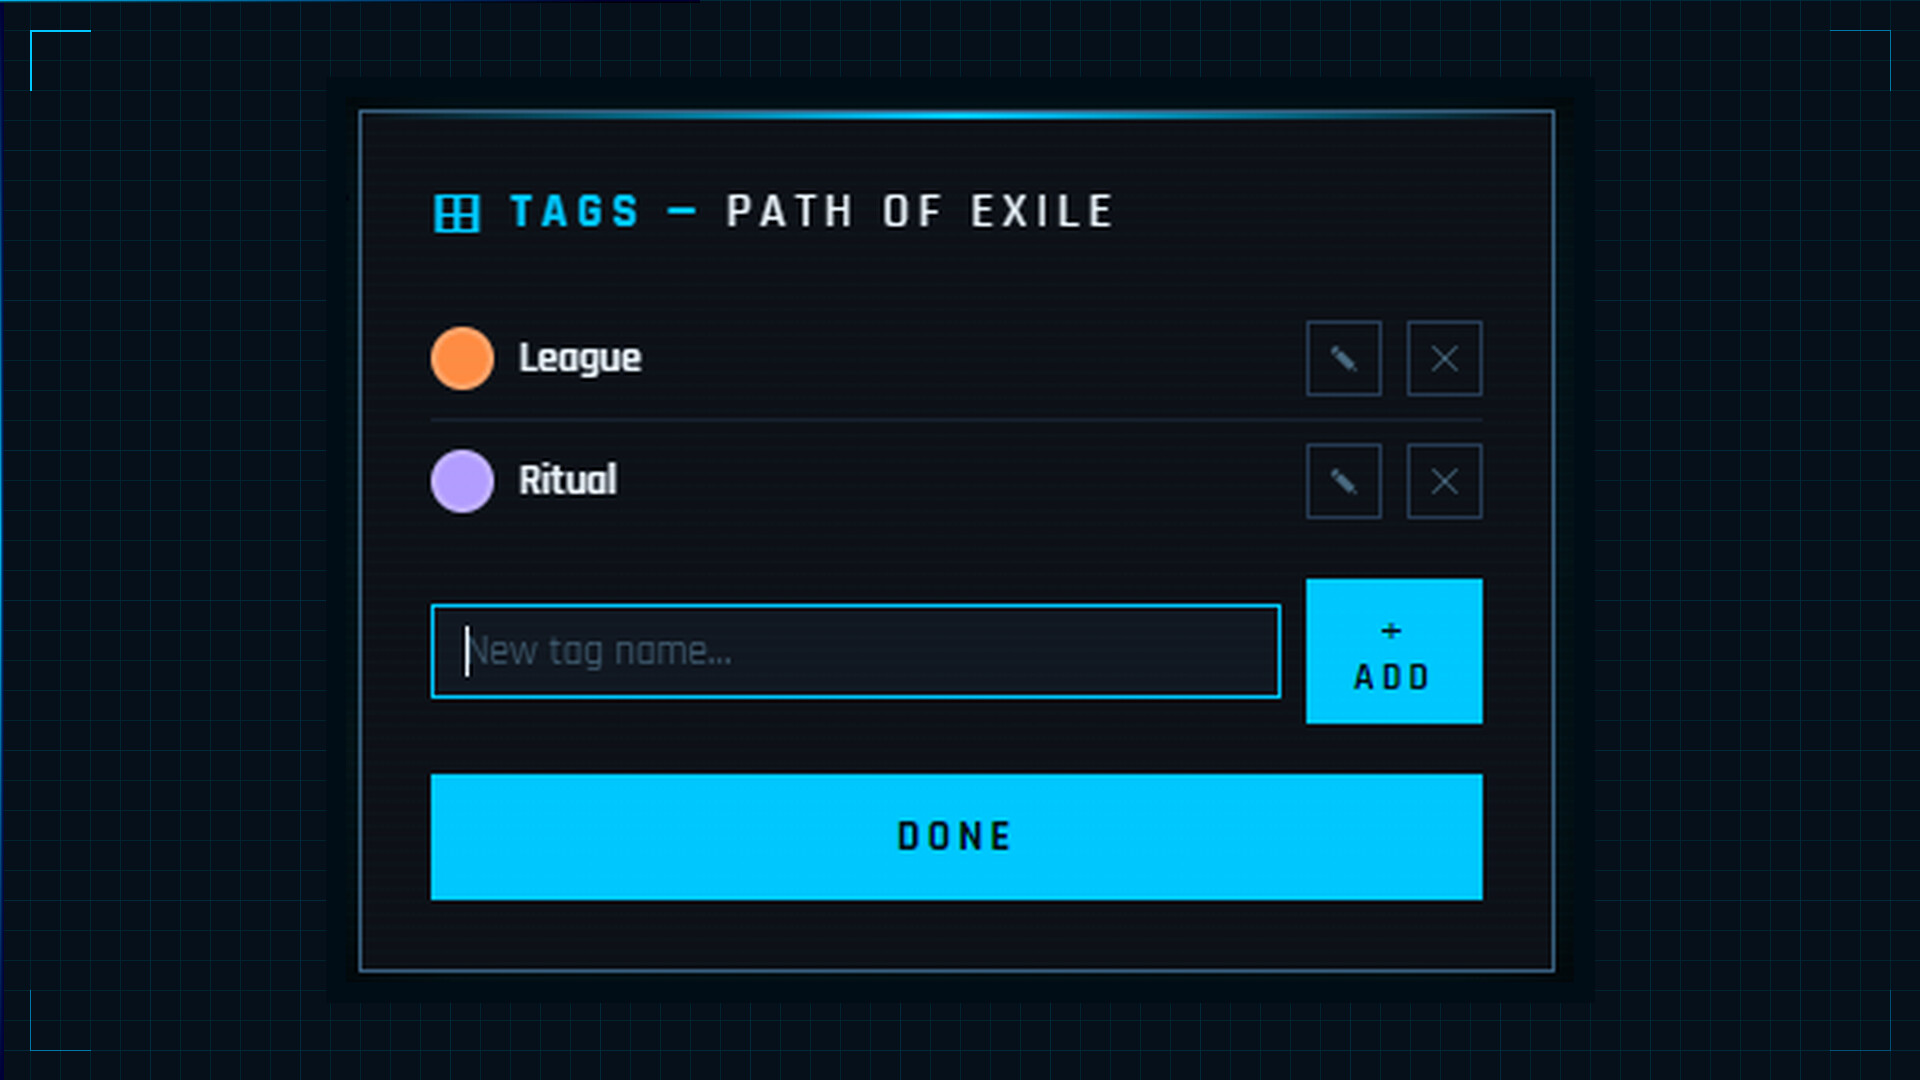Remove the League tag with X icon
The height and width of the screenshot is (1080, 1920).
1444,358
